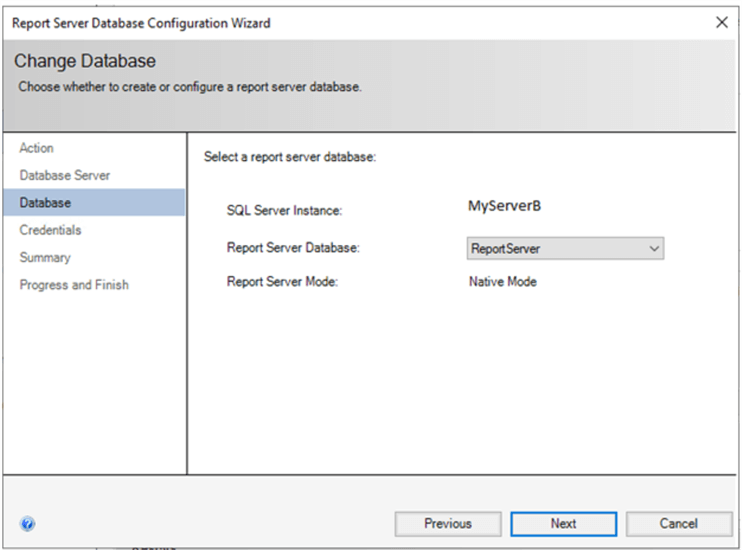Select the highlighted Database step
This screenshot has height=550, width=742.
[45, 202]
